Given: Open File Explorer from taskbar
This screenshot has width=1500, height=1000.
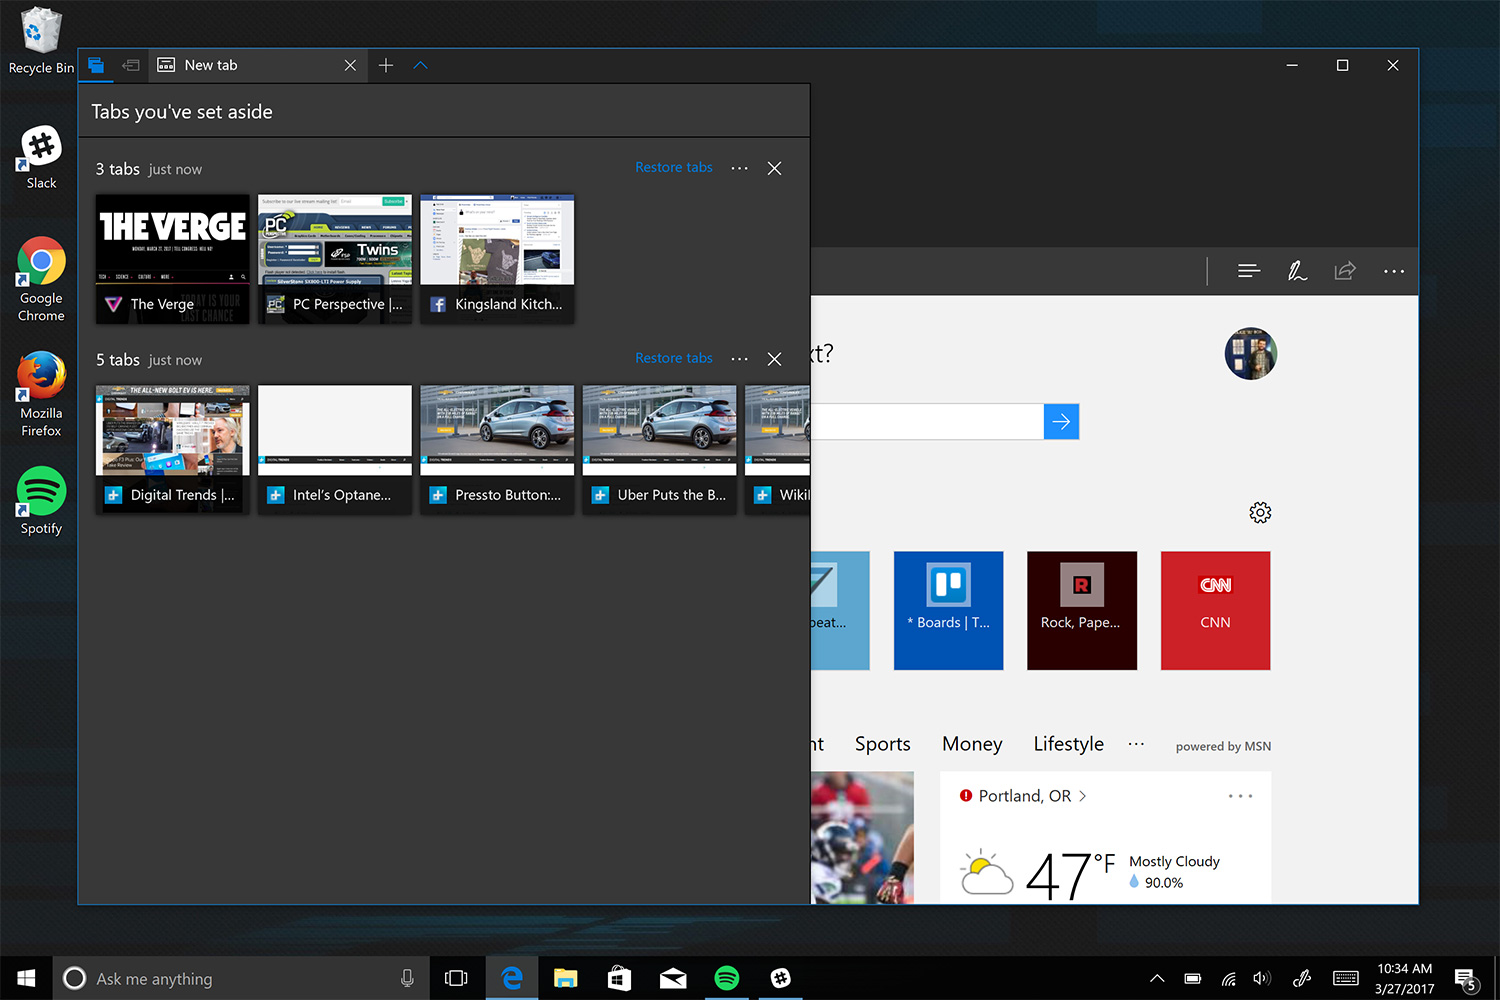Looking at the screenshot, I should pyautogui.click(x=566, y=978).
